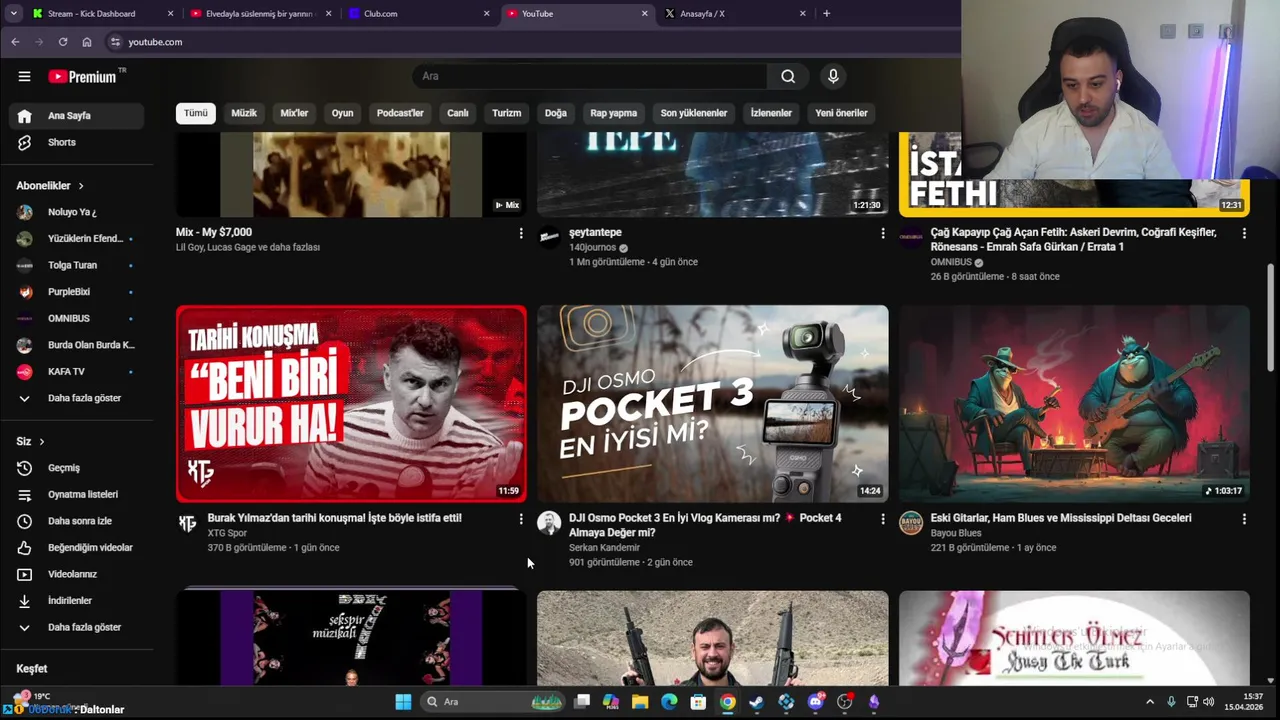This screenshot has width=1280, height=720.
Task: Select the Canlı filter chip
Action: tap(457, 113)
